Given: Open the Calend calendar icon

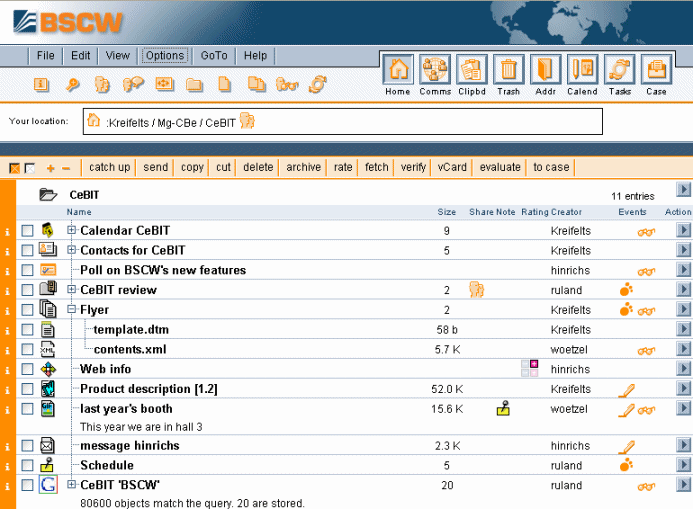Looking at the screenshot, I should click(582, 70).
